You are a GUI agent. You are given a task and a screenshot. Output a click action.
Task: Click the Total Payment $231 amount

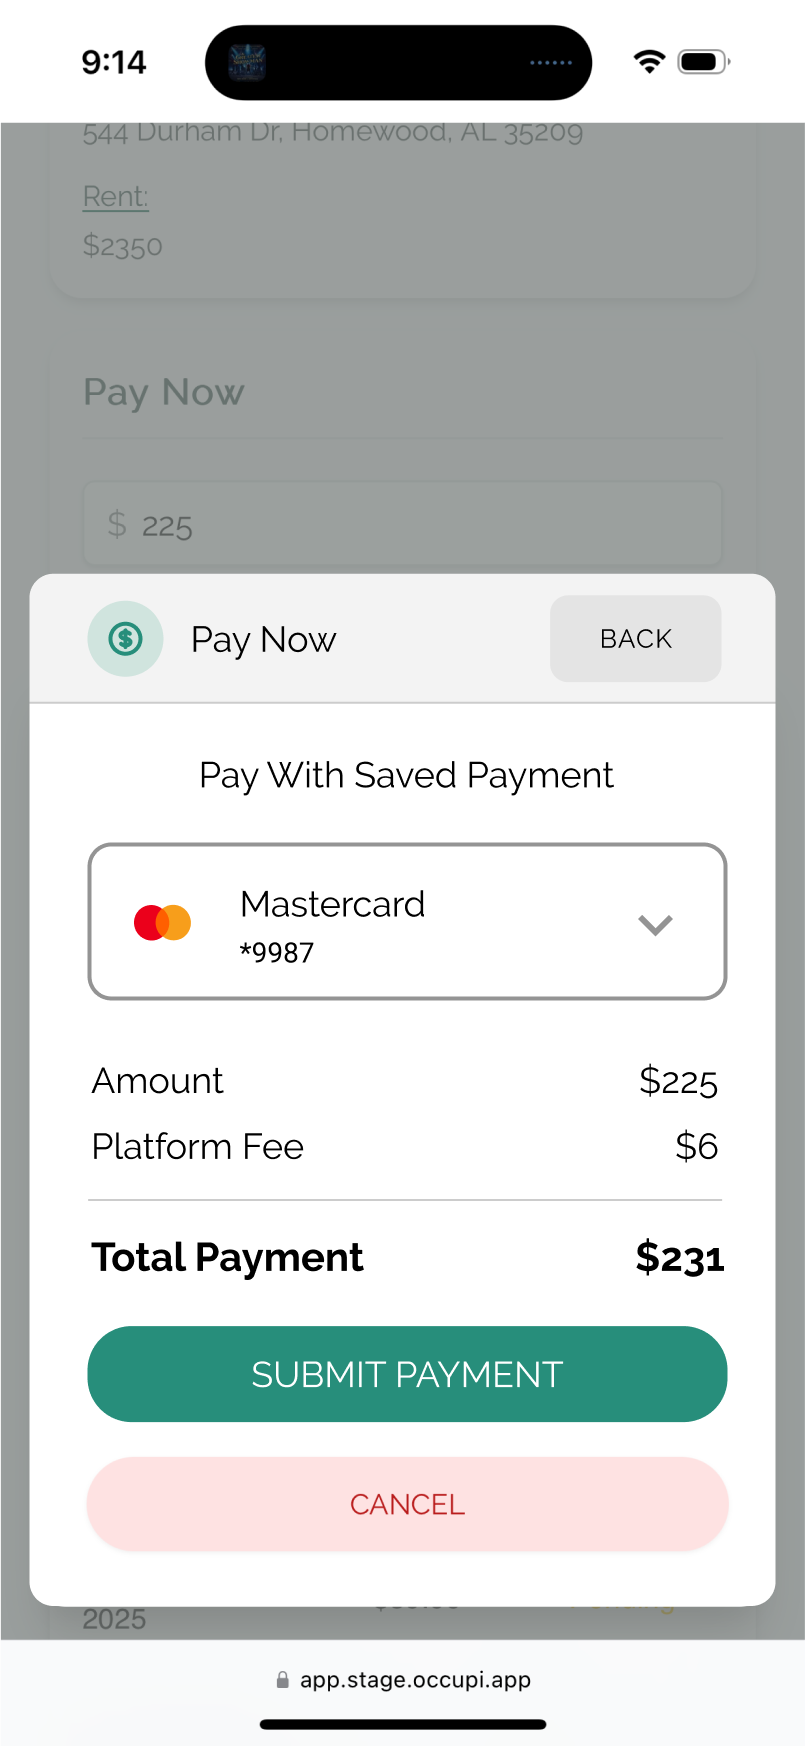click(680, 1258)
